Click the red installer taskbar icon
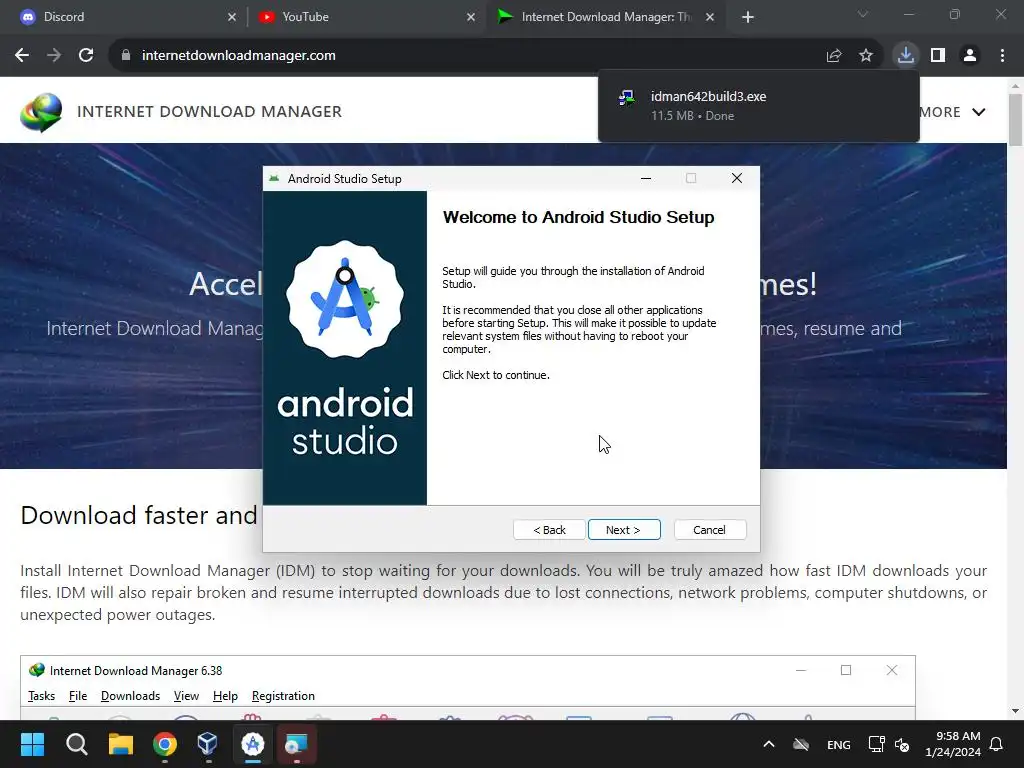The width and height of the screenshot is (1024, 768). click(296, 744)
